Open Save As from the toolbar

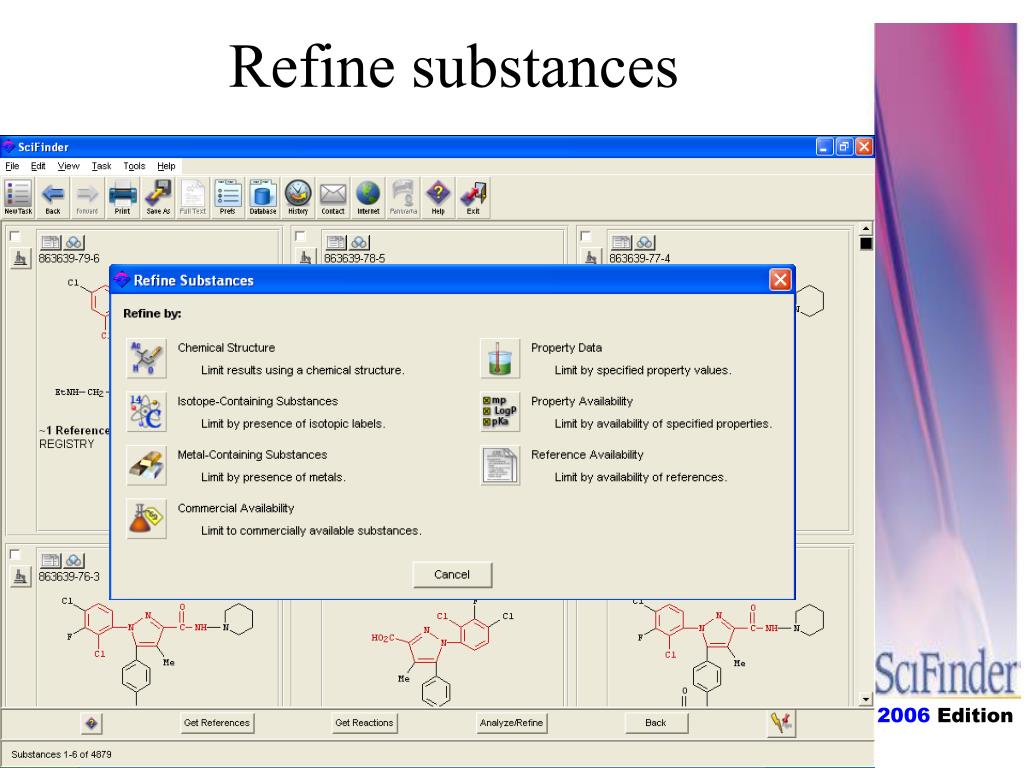click(x=158, y=197)
